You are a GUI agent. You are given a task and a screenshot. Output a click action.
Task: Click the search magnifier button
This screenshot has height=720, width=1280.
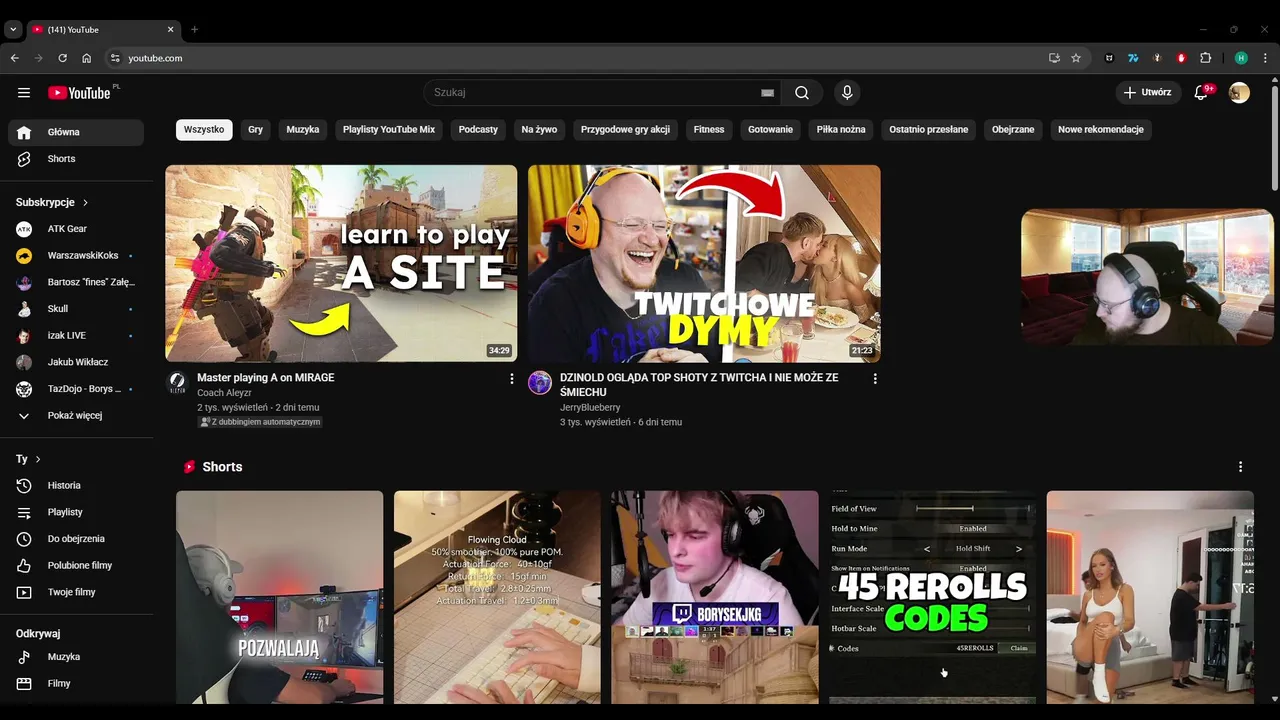(802, 93)
